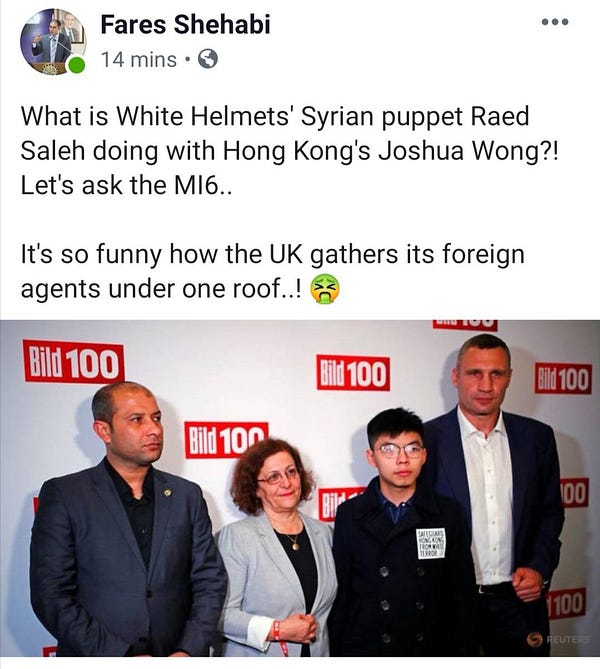Click the Bild 100 logo at top center

[353, 372]
